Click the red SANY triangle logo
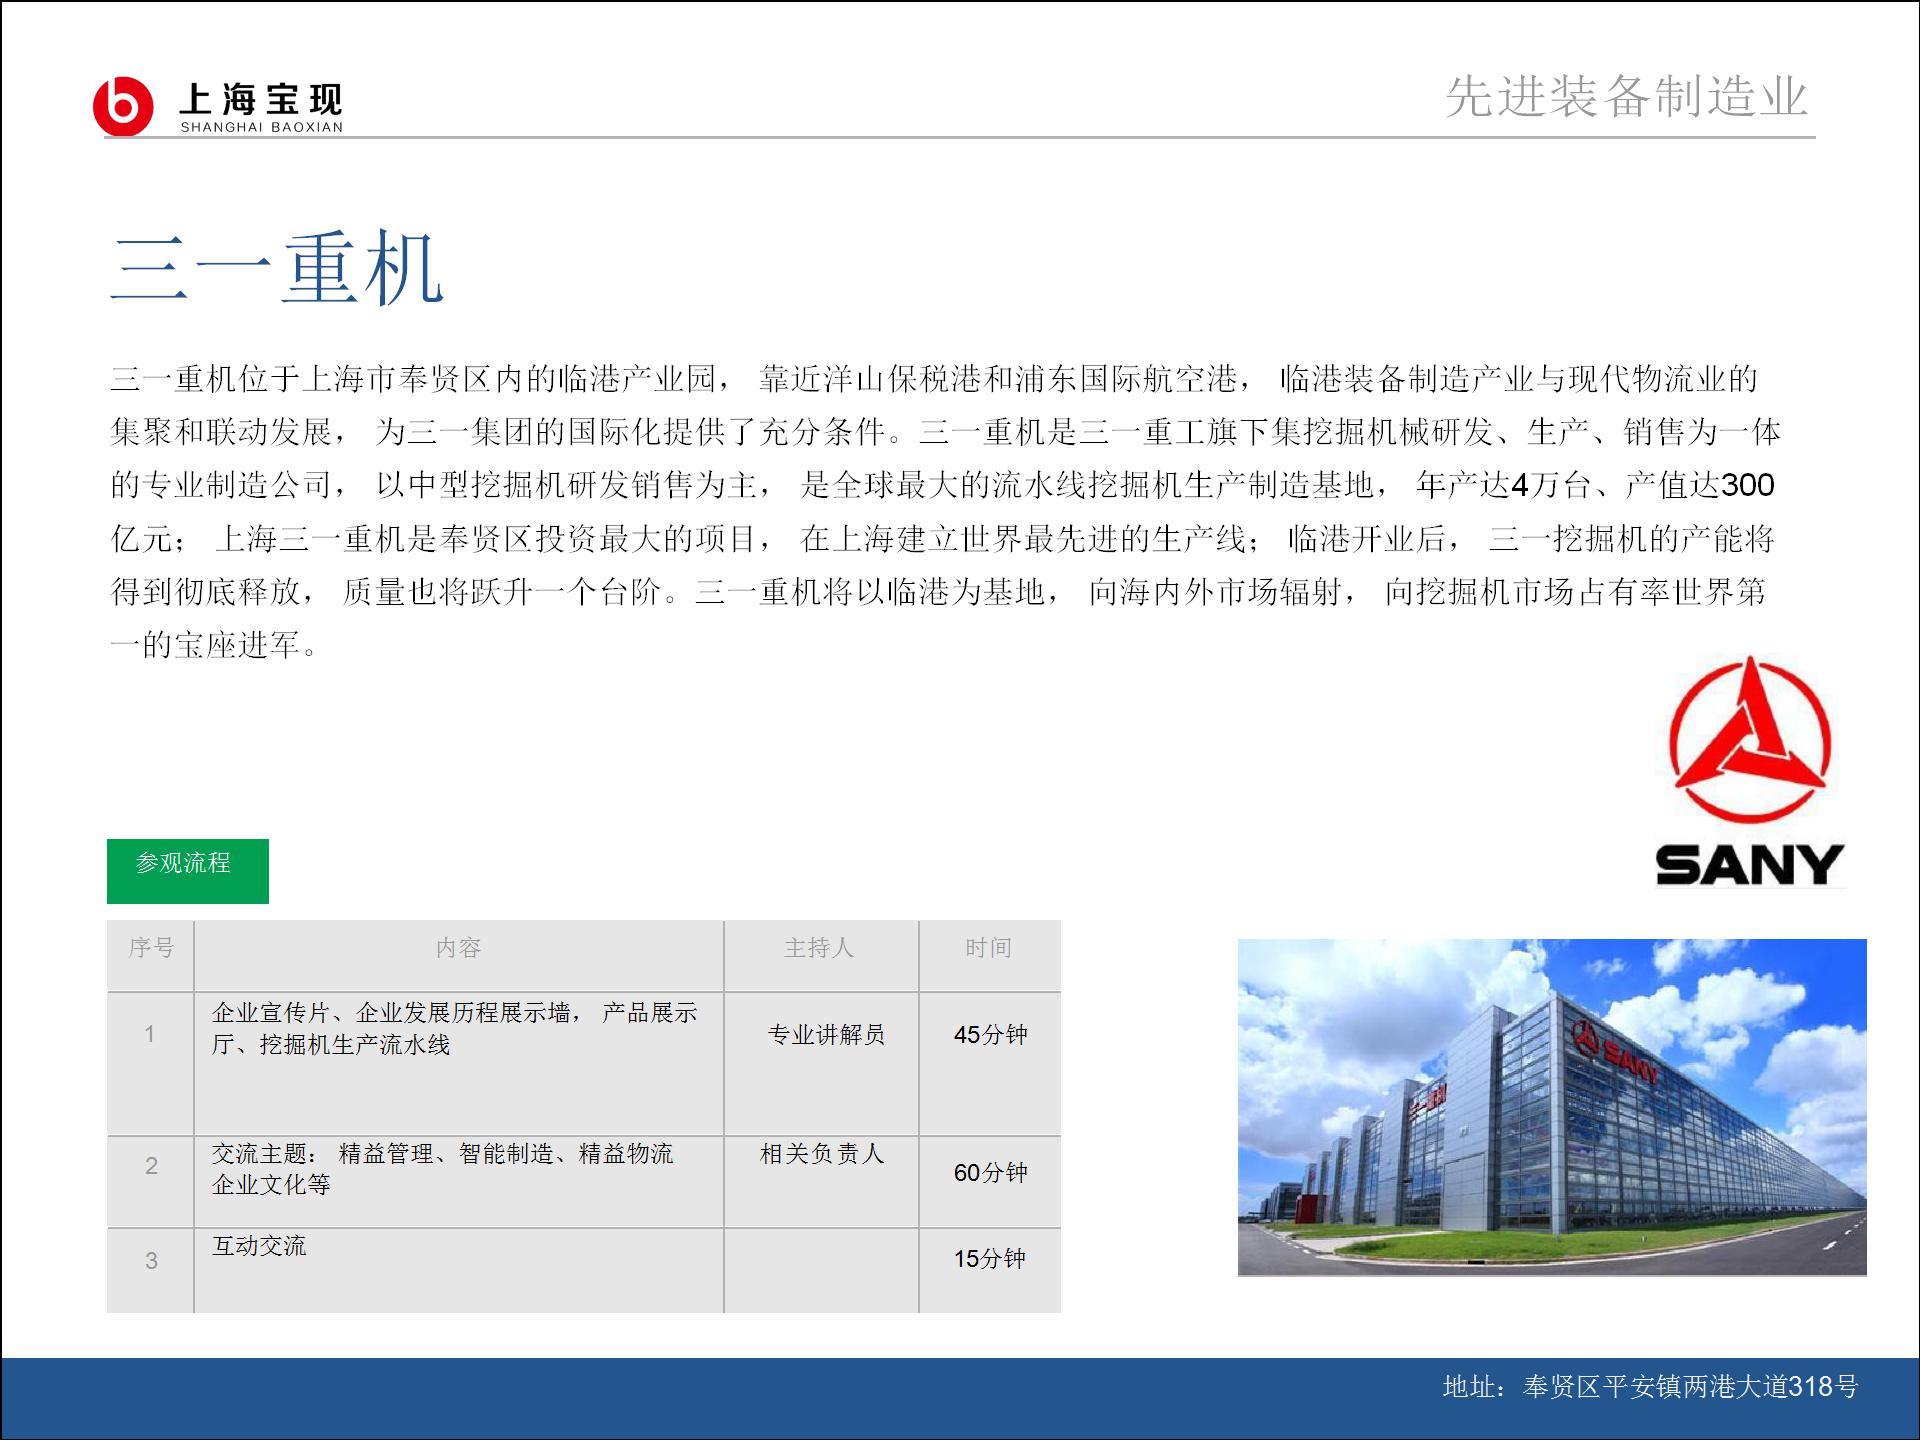 tap(1750, 740)
